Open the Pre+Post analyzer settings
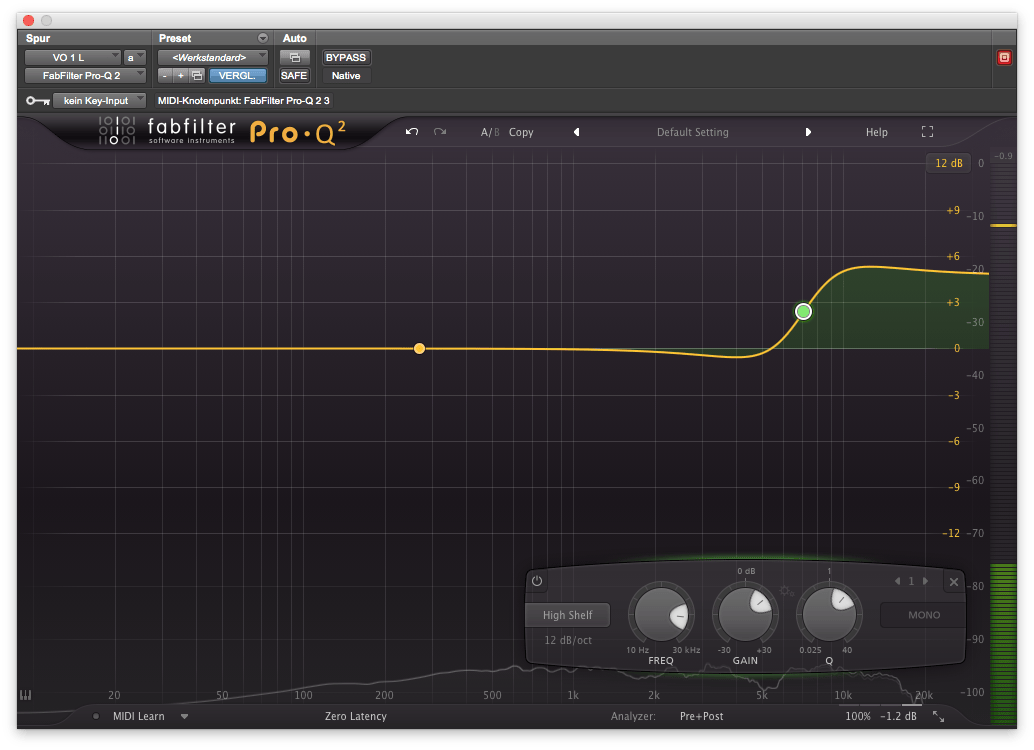 [x=701, y=716]
